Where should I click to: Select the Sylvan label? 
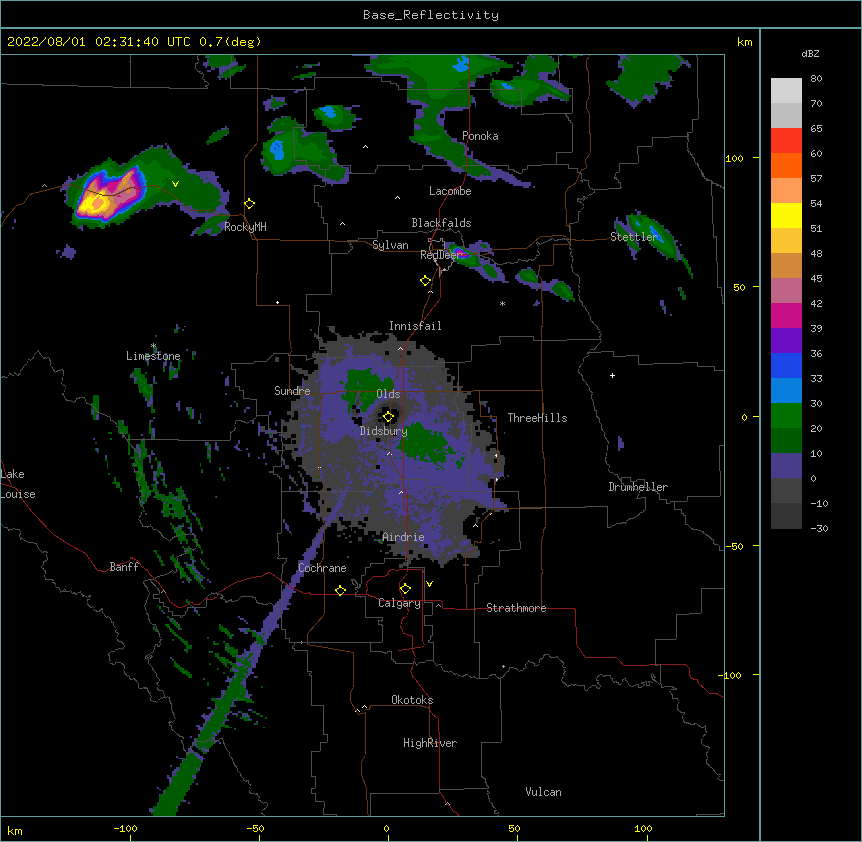point(390,245)
